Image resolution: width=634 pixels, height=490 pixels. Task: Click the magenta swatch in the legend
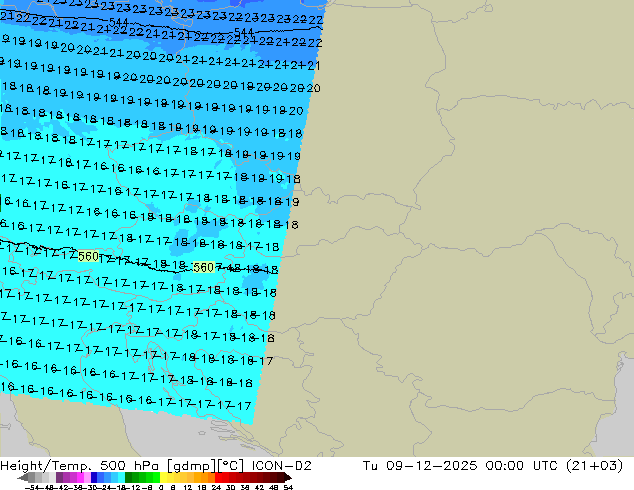(80, 477)
